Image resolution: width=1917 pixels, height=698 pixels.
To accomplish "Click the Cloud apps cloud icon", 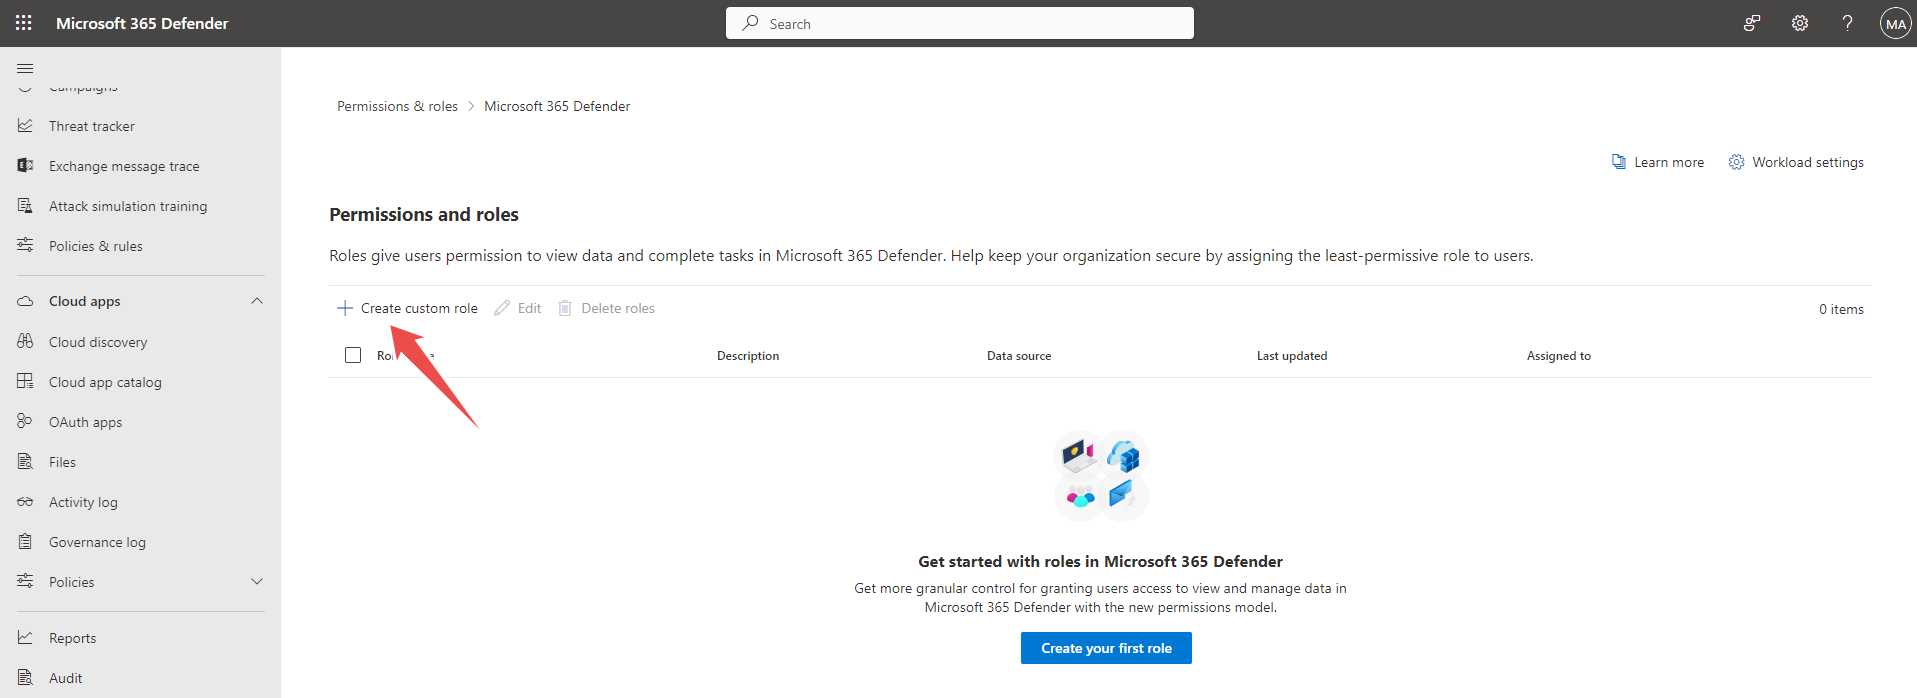I will [25, 301].
